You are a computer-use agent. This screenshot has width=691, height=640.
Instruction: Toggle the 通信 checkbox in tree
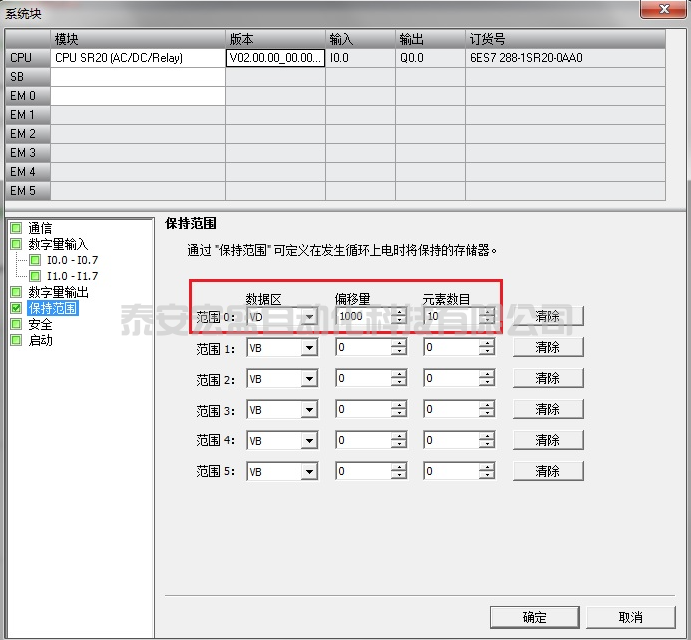click(x=16, y=228)
